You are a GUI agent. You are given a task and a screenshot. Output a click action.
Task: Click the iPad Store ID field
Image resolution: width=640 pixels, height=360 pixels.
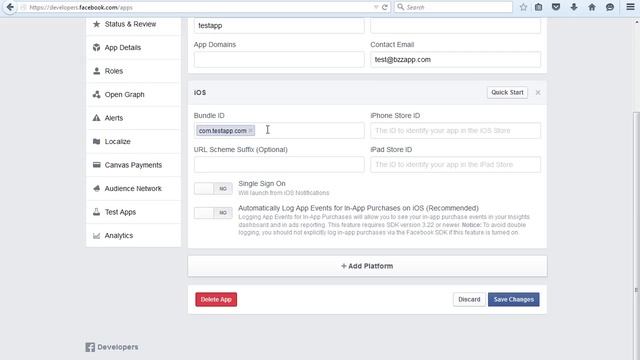[x=456, y=164]
